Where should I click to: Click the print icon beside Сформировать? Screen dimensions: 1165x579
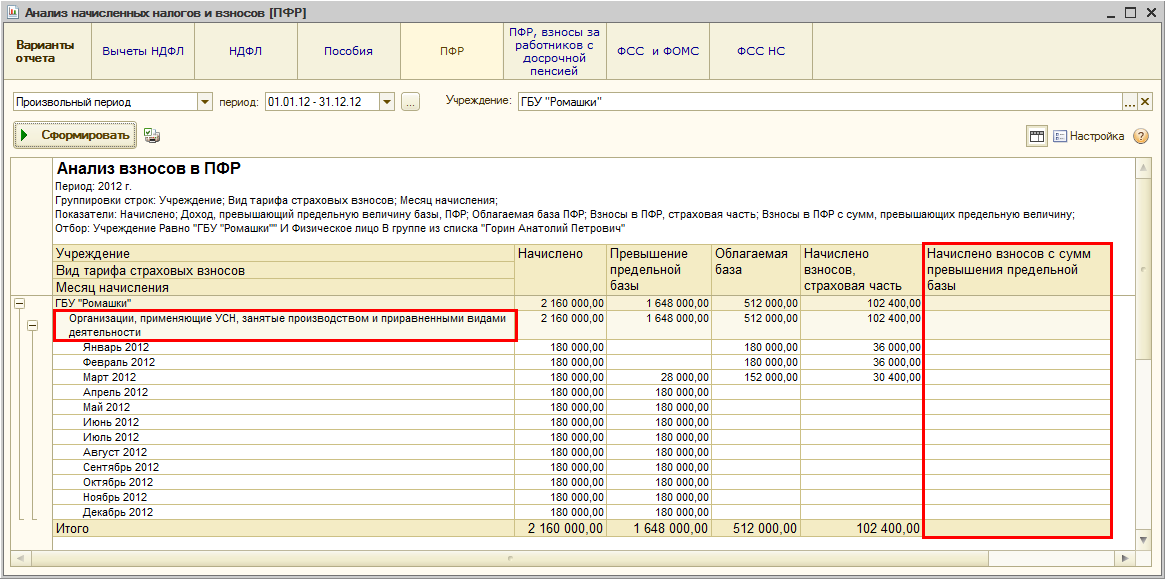click(152, 135)
